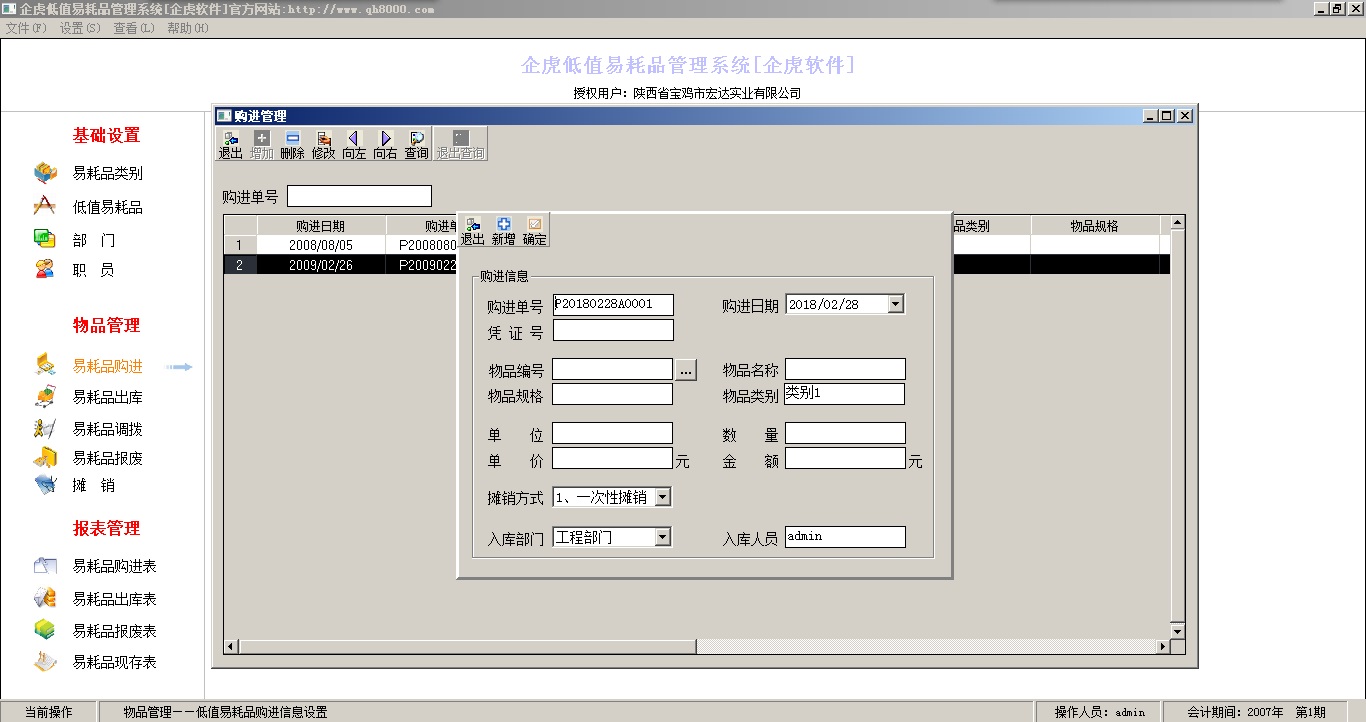Select the table row dated 2008/08/05
The image size is (1366, 722).
pyautogui.click(x=696, y=245)
